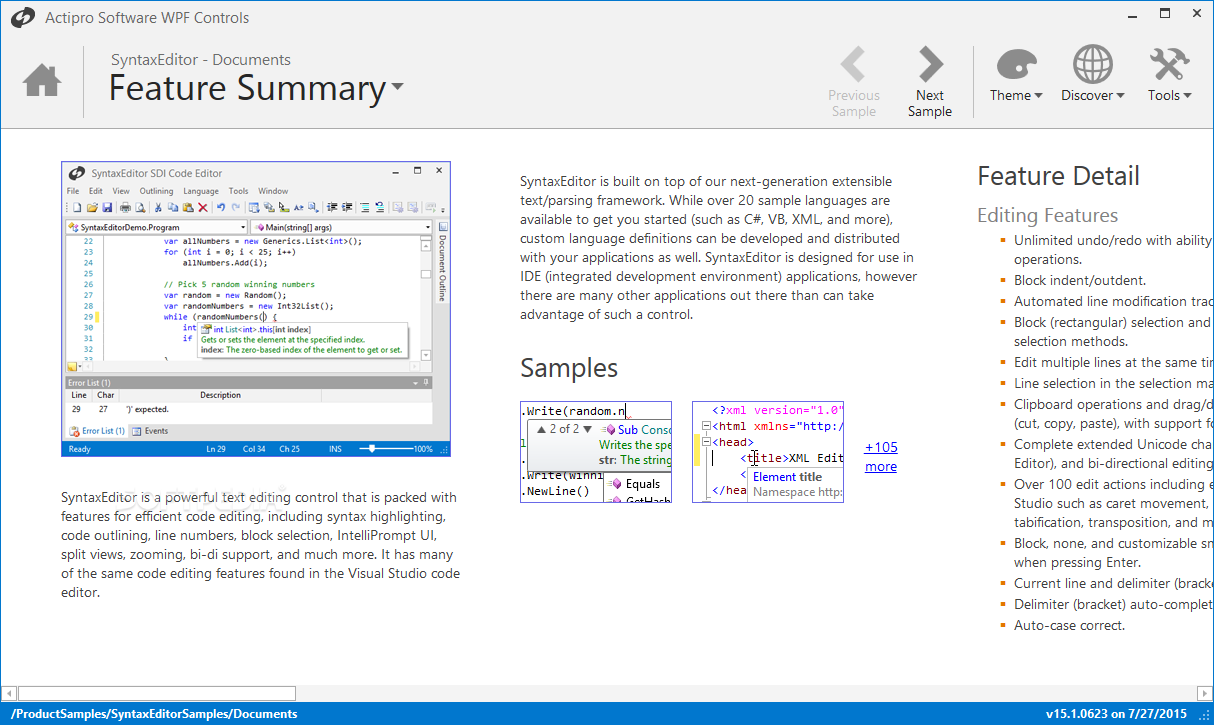1214x725 pixels.
Task: Go to the Previous Sample
Action: 854,82
